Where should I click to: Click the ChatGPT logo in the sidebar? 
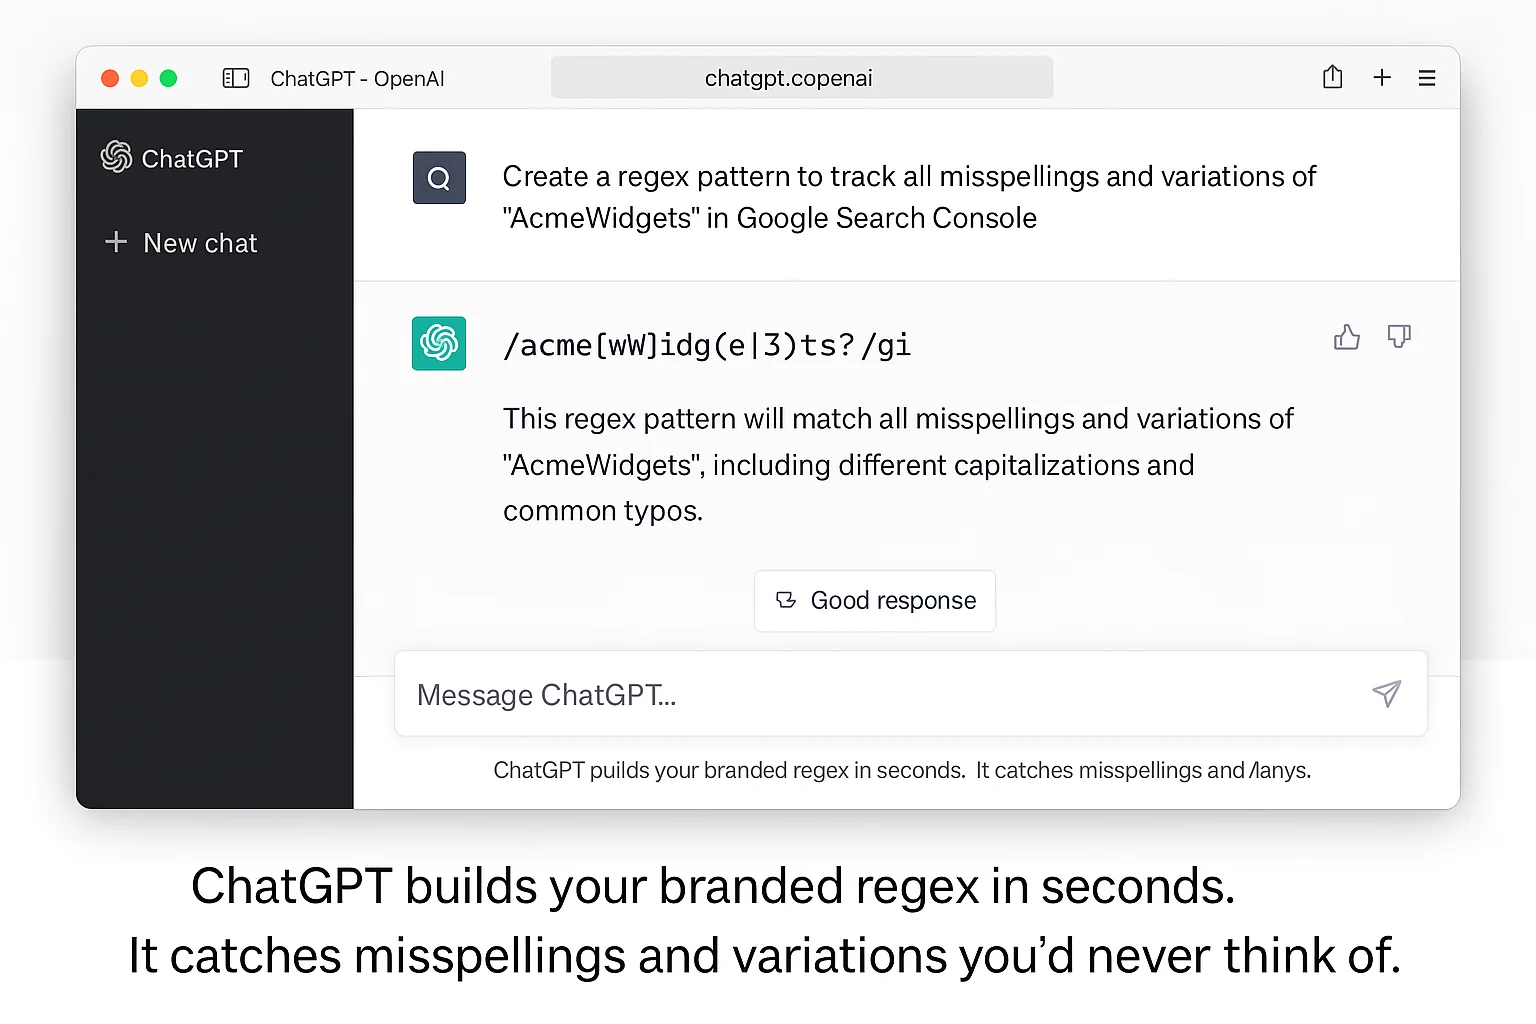point(117,157)
